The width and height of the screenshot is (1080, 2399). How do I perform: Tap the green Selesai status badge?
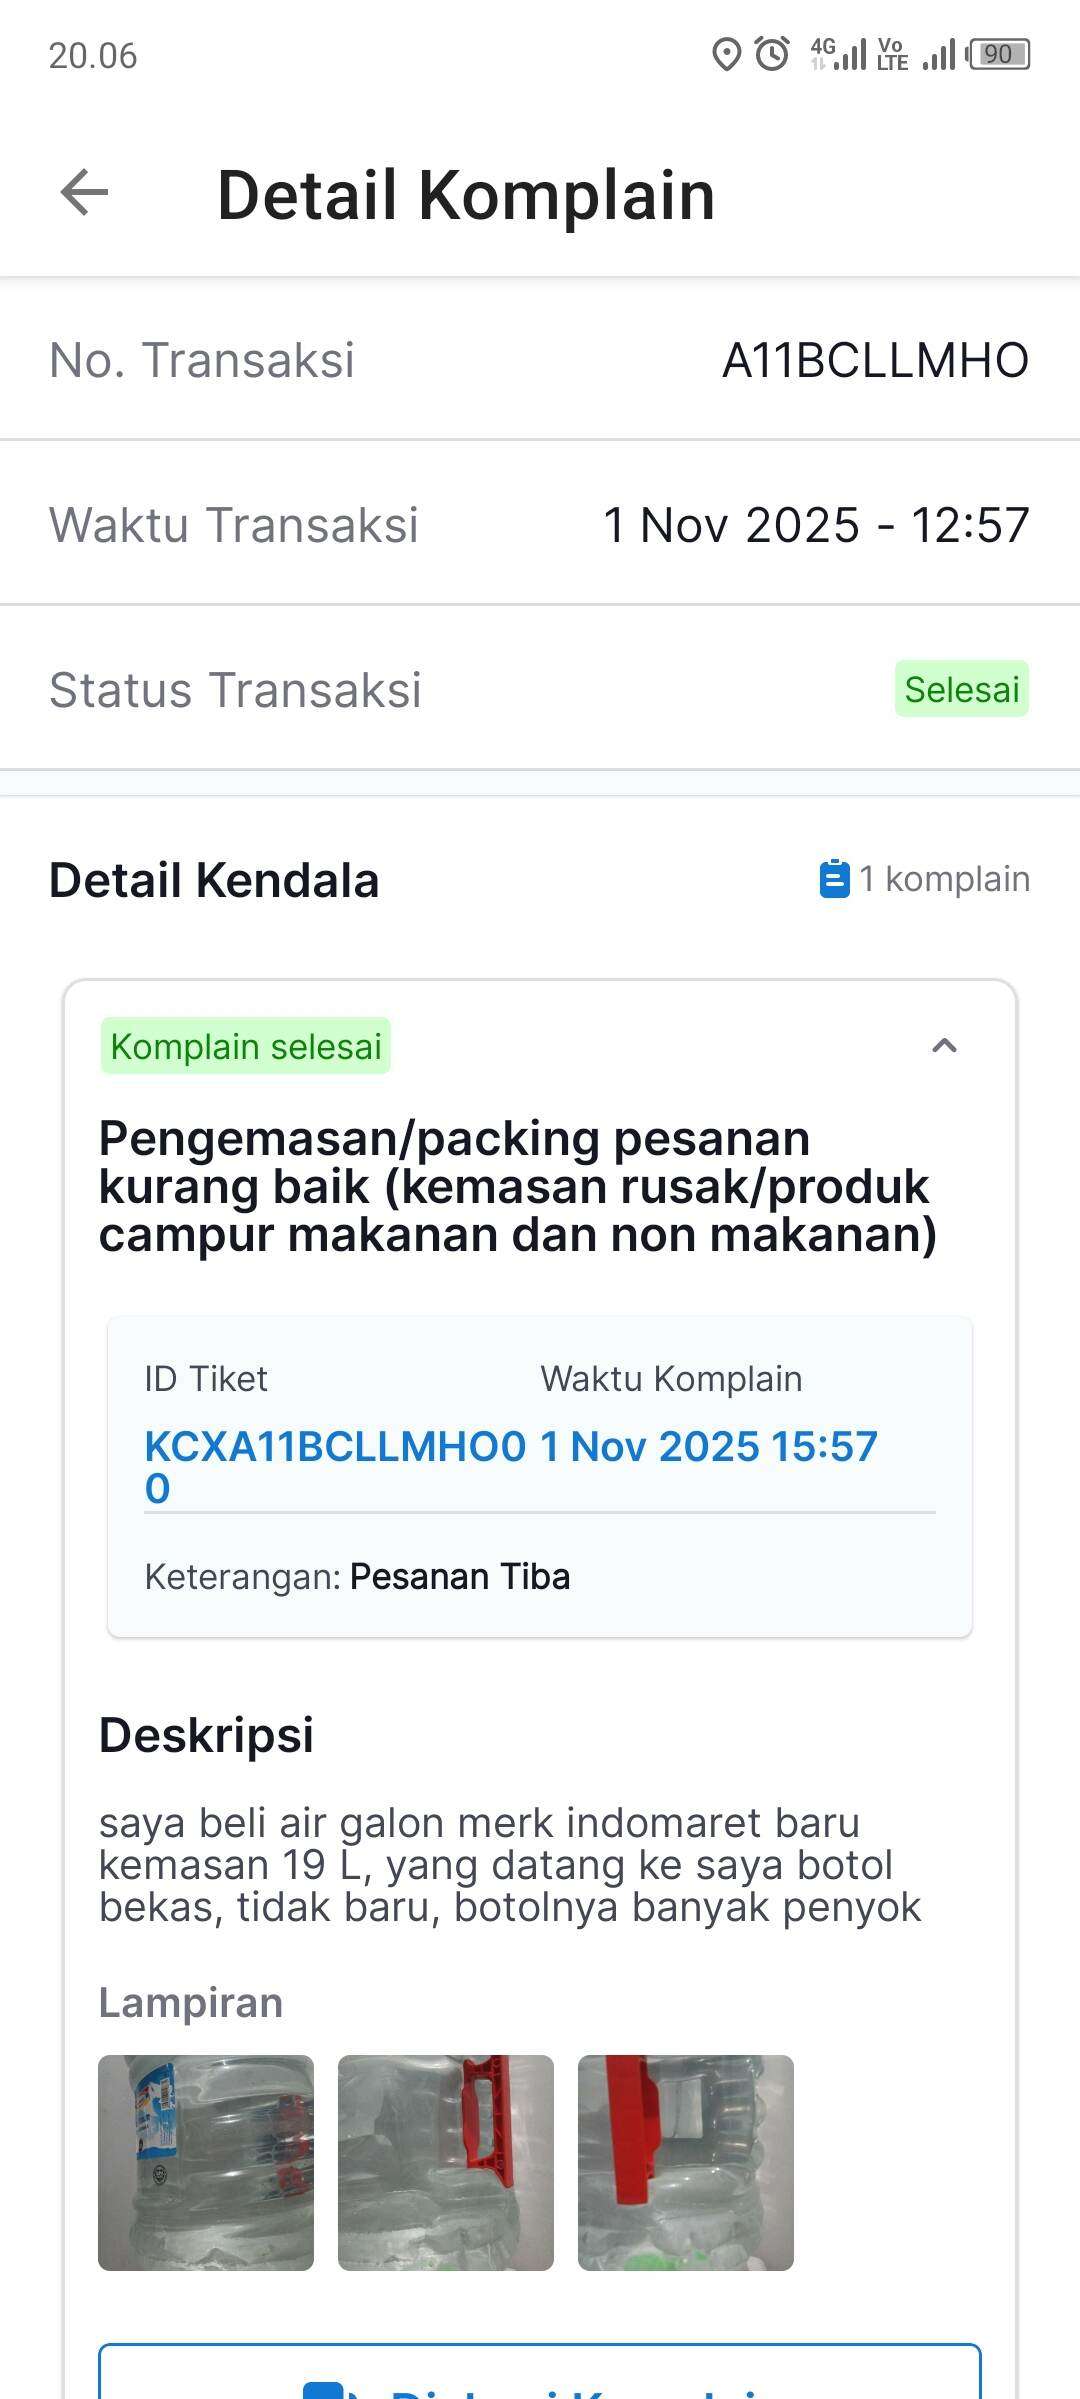click(961, 689)
